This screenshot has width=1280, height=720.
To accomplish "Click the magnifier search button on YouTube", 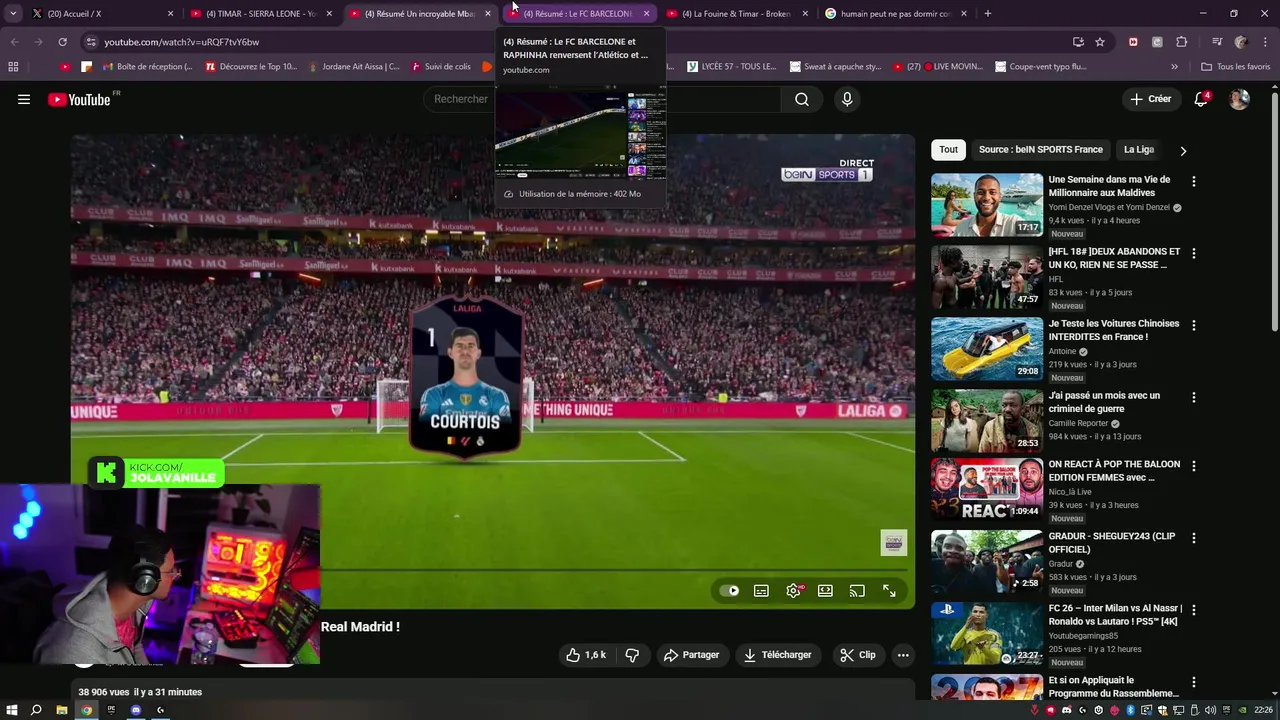I will pos(802,99).
